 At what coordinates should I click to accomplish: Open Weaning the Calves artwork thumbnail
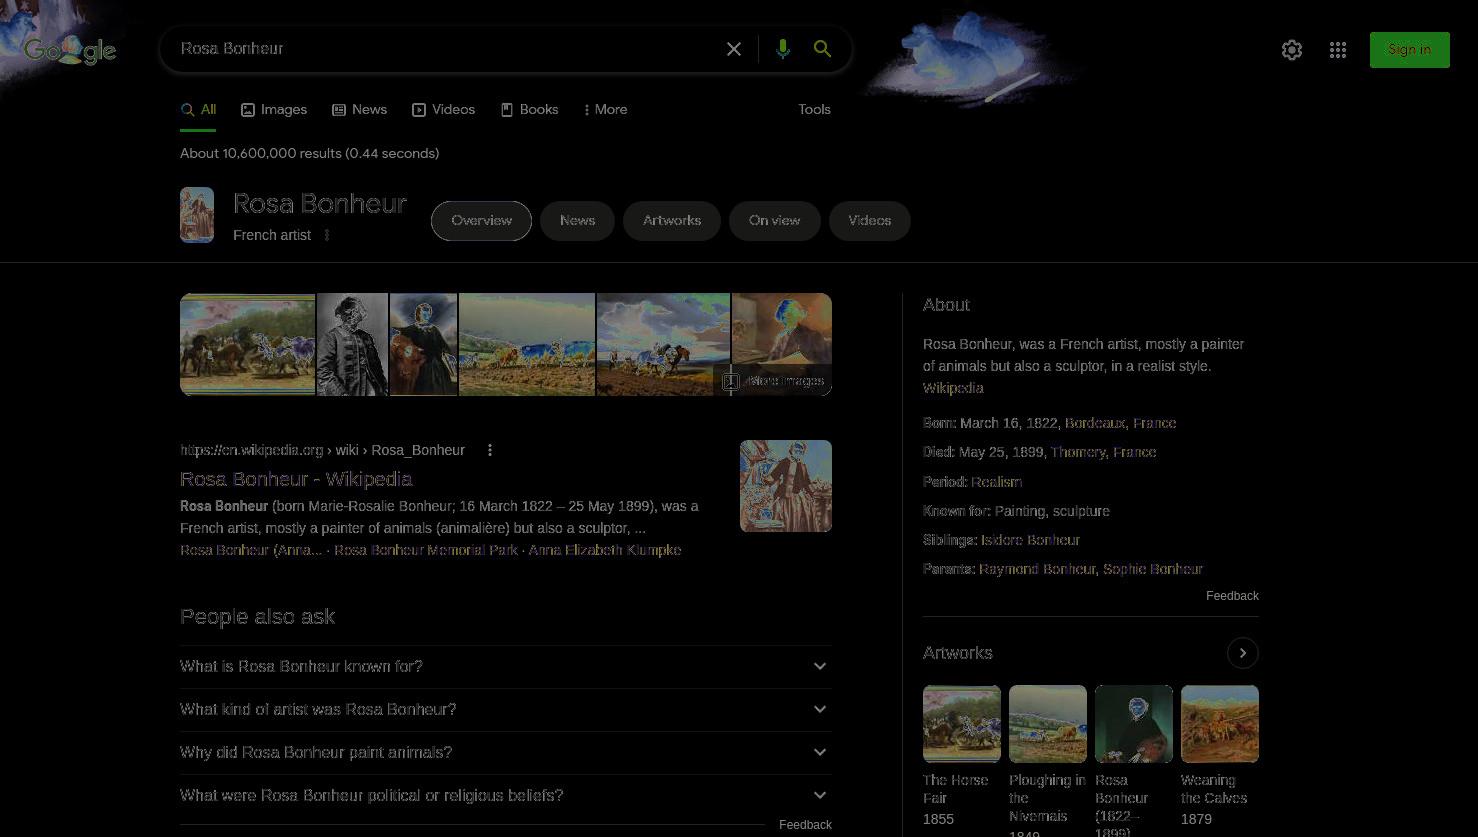[x=1220, y=724]
